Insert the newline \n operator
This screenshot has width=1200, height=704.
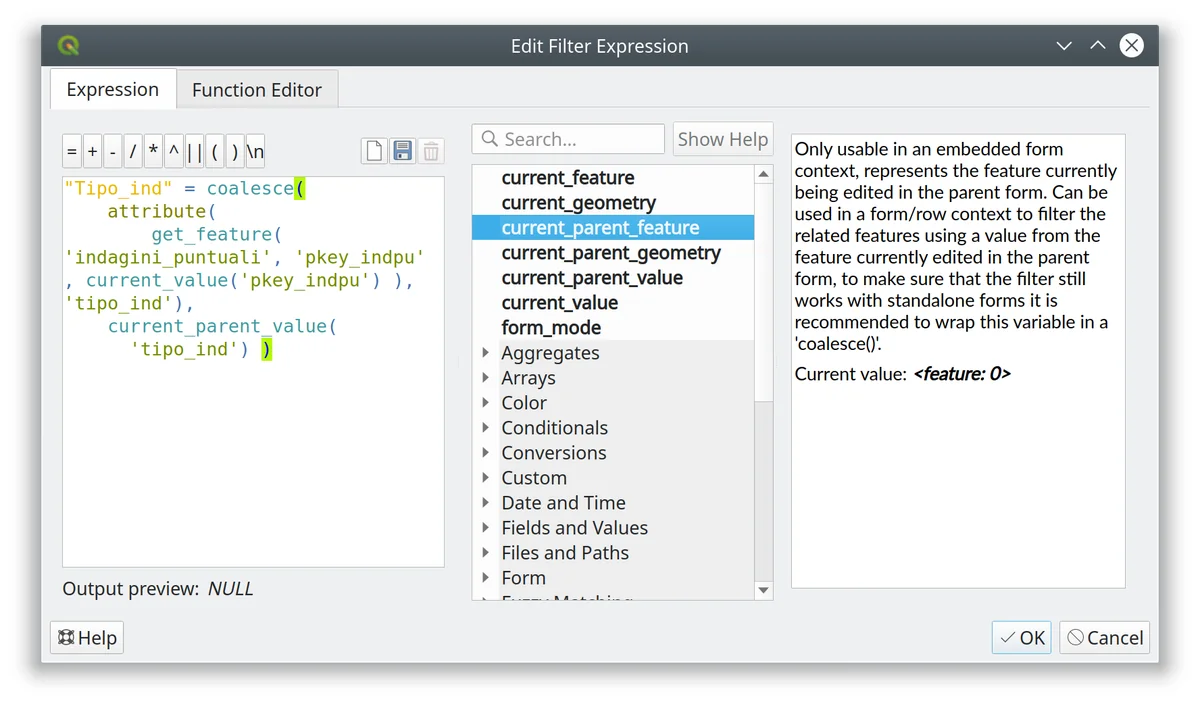pyautogui.click(x=256, y=152)
